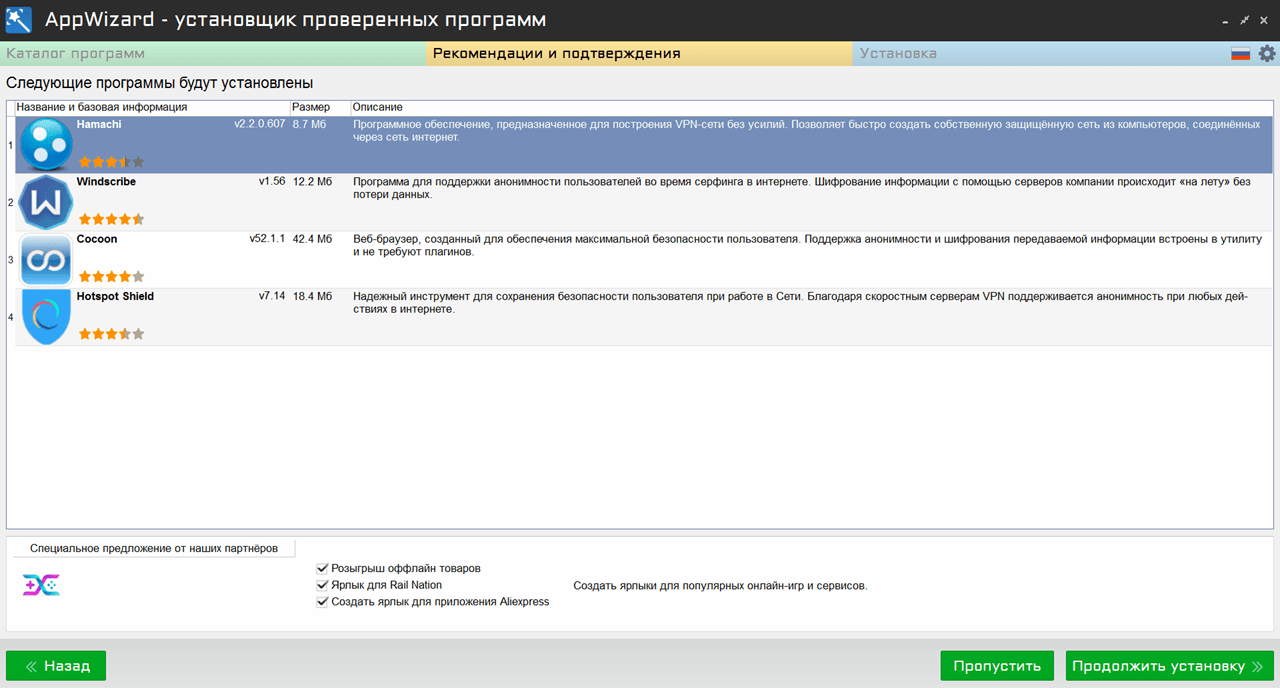
Task: Click 'Следующие программы будут установлены' heading
Action: pyautogui.click(x=160, y=83)
